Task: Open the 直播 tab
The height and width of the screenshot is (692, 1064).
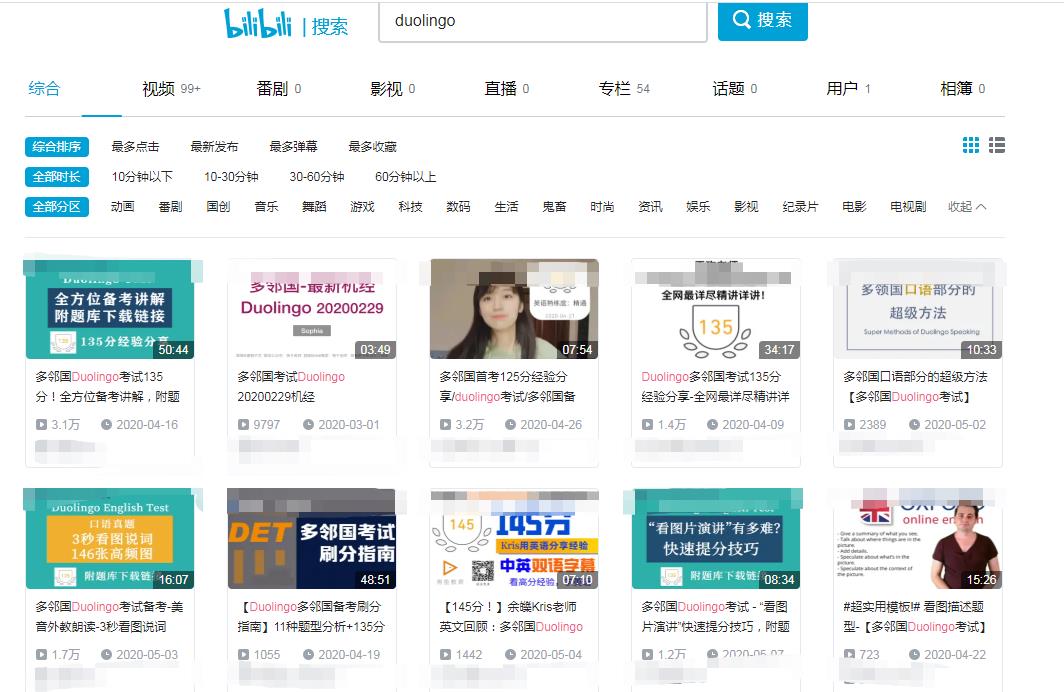Action: tap(507, 89)
